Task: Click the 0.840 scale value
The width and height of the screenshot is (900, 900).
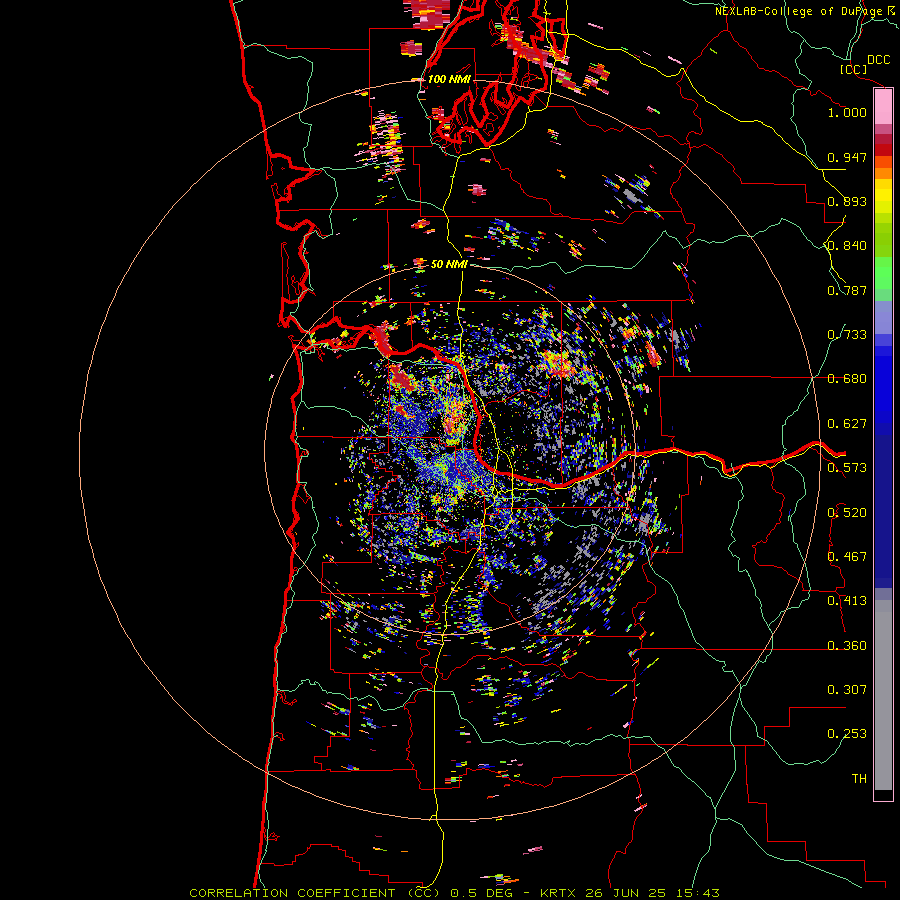Action: (847, 246)
